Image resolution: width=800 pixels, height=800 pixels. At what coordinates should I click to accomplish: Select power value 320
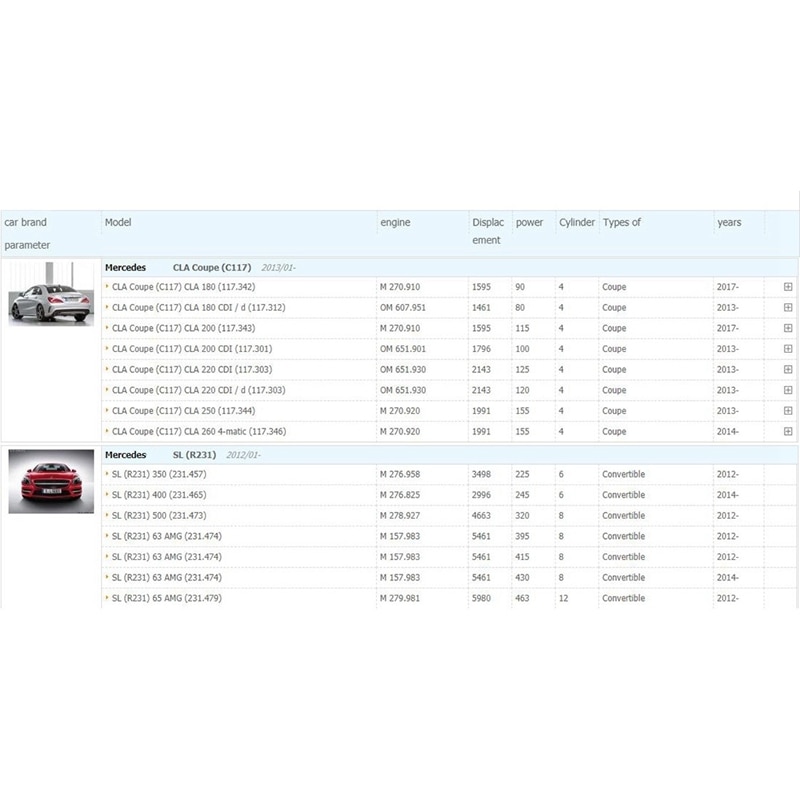[x=522, y=516]
